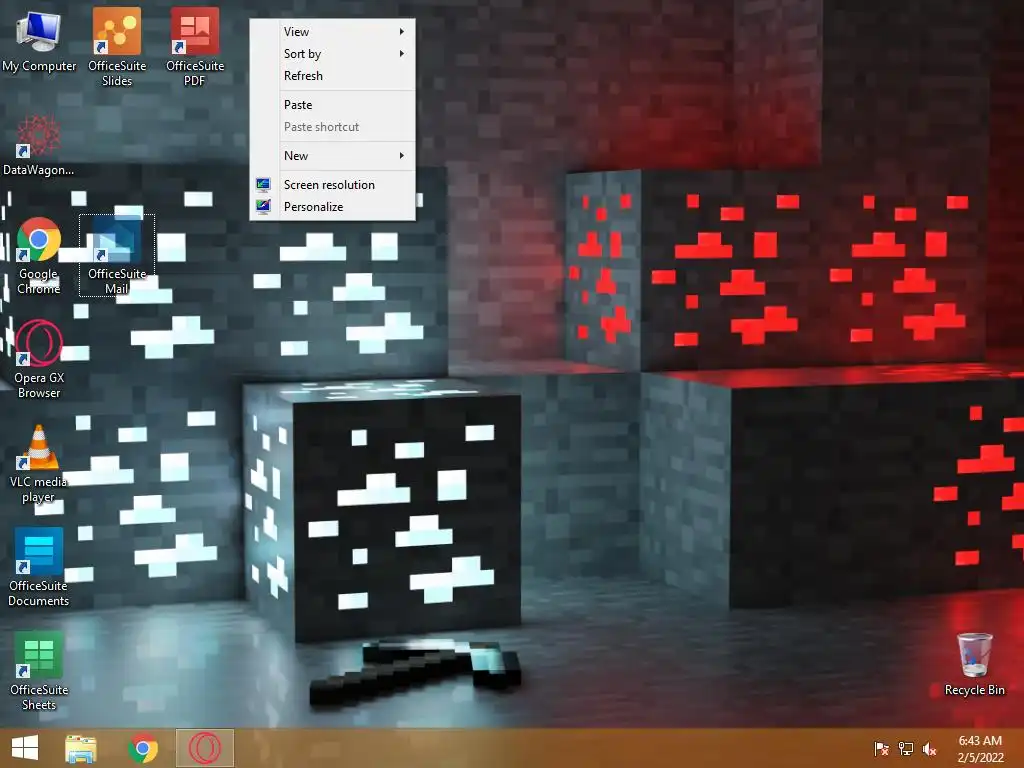The width and height of the screenshot is (1024, 768).
Task: Select the OfficeSuite Slides shortcut
Action: 117,47
